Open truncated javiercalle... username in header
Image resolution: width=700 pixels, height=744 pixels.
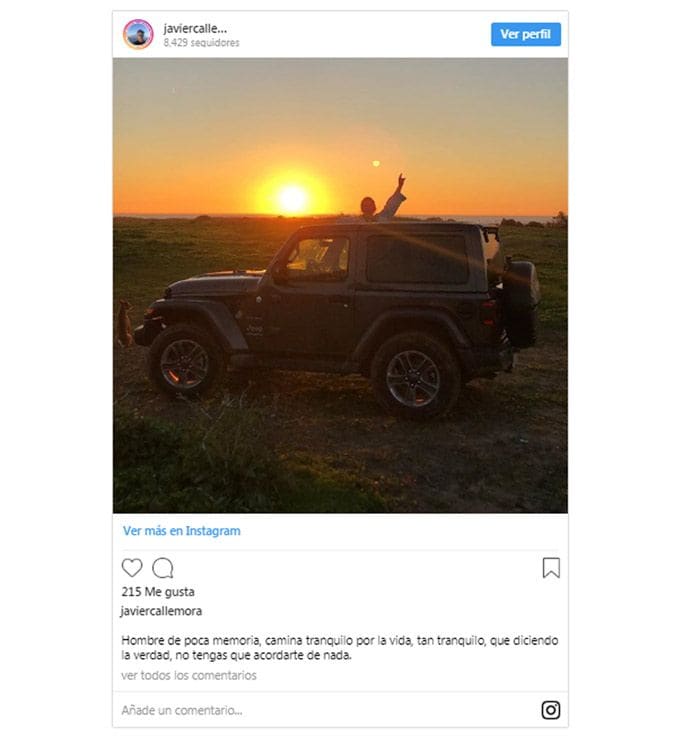(x=195, y=28)
